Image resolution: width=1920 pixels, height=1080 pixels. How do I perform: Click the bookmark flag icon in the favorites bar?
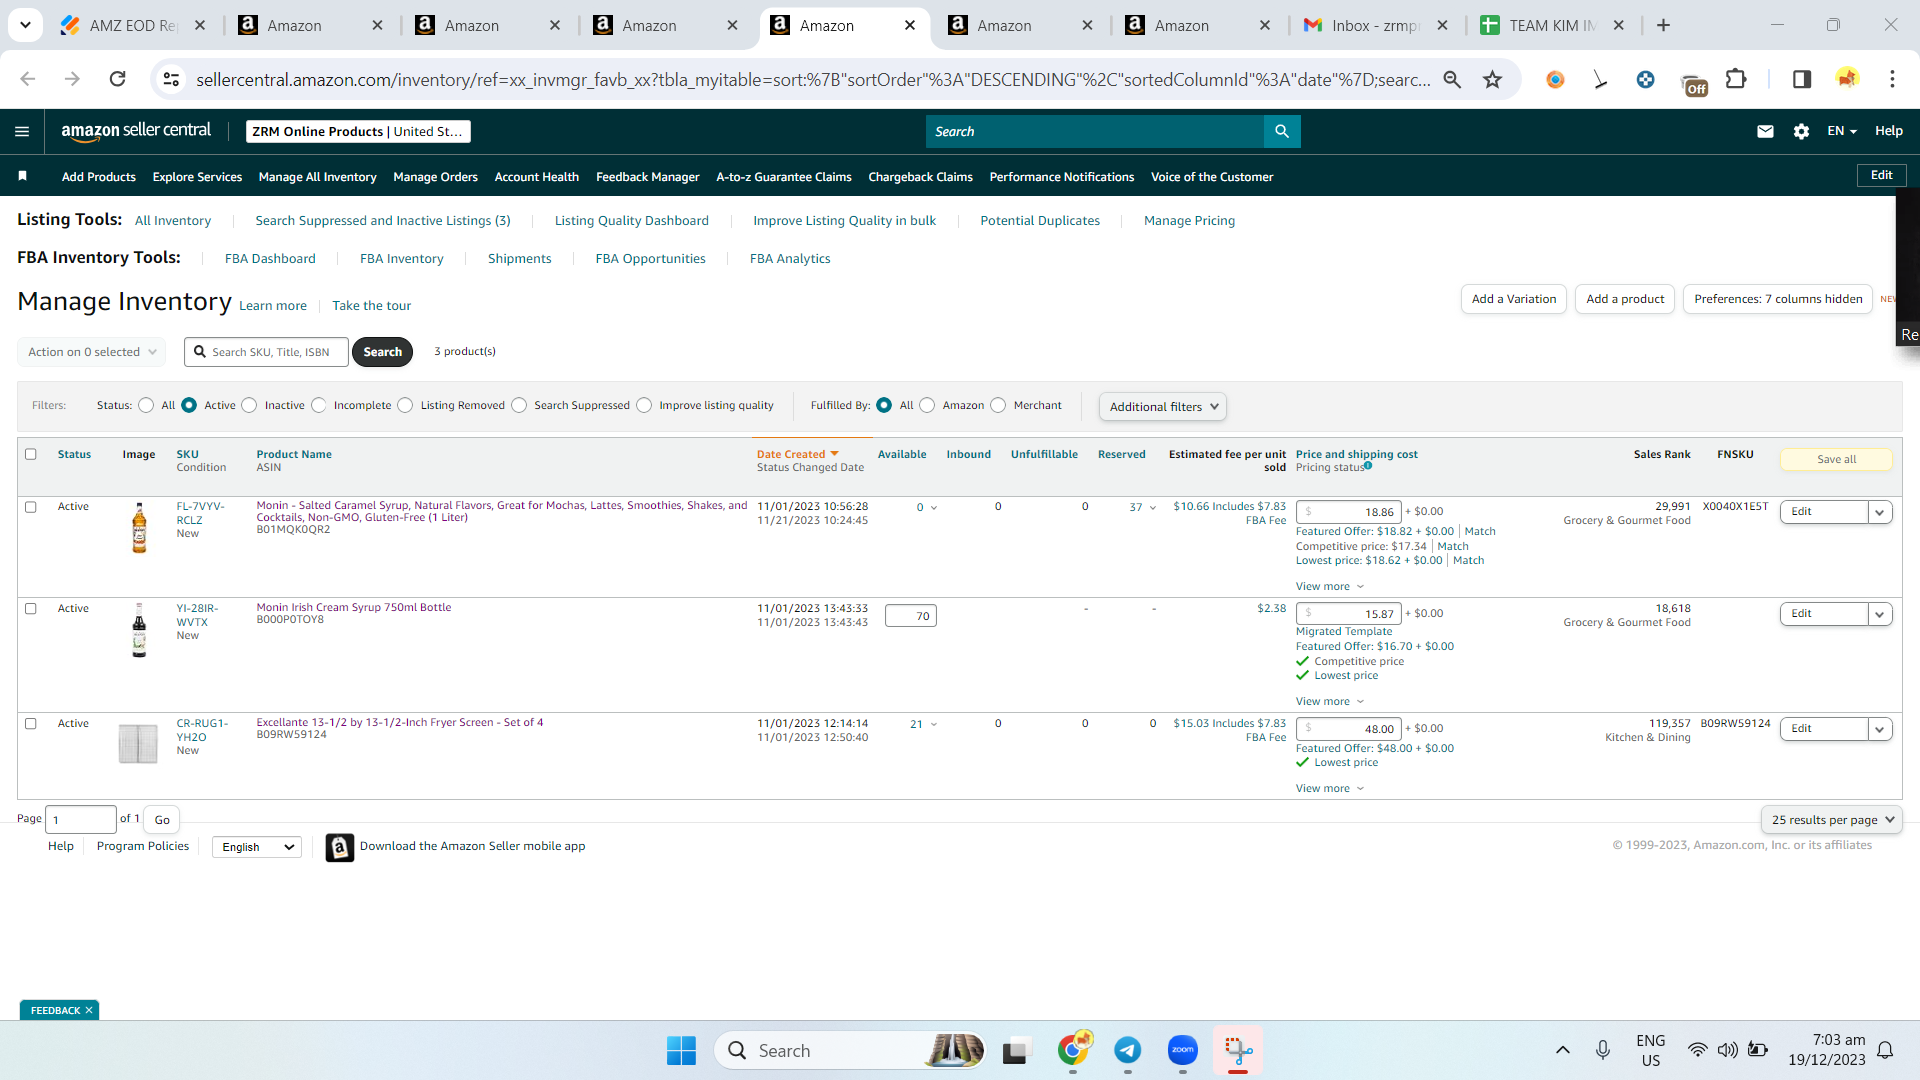click(22, 176)
